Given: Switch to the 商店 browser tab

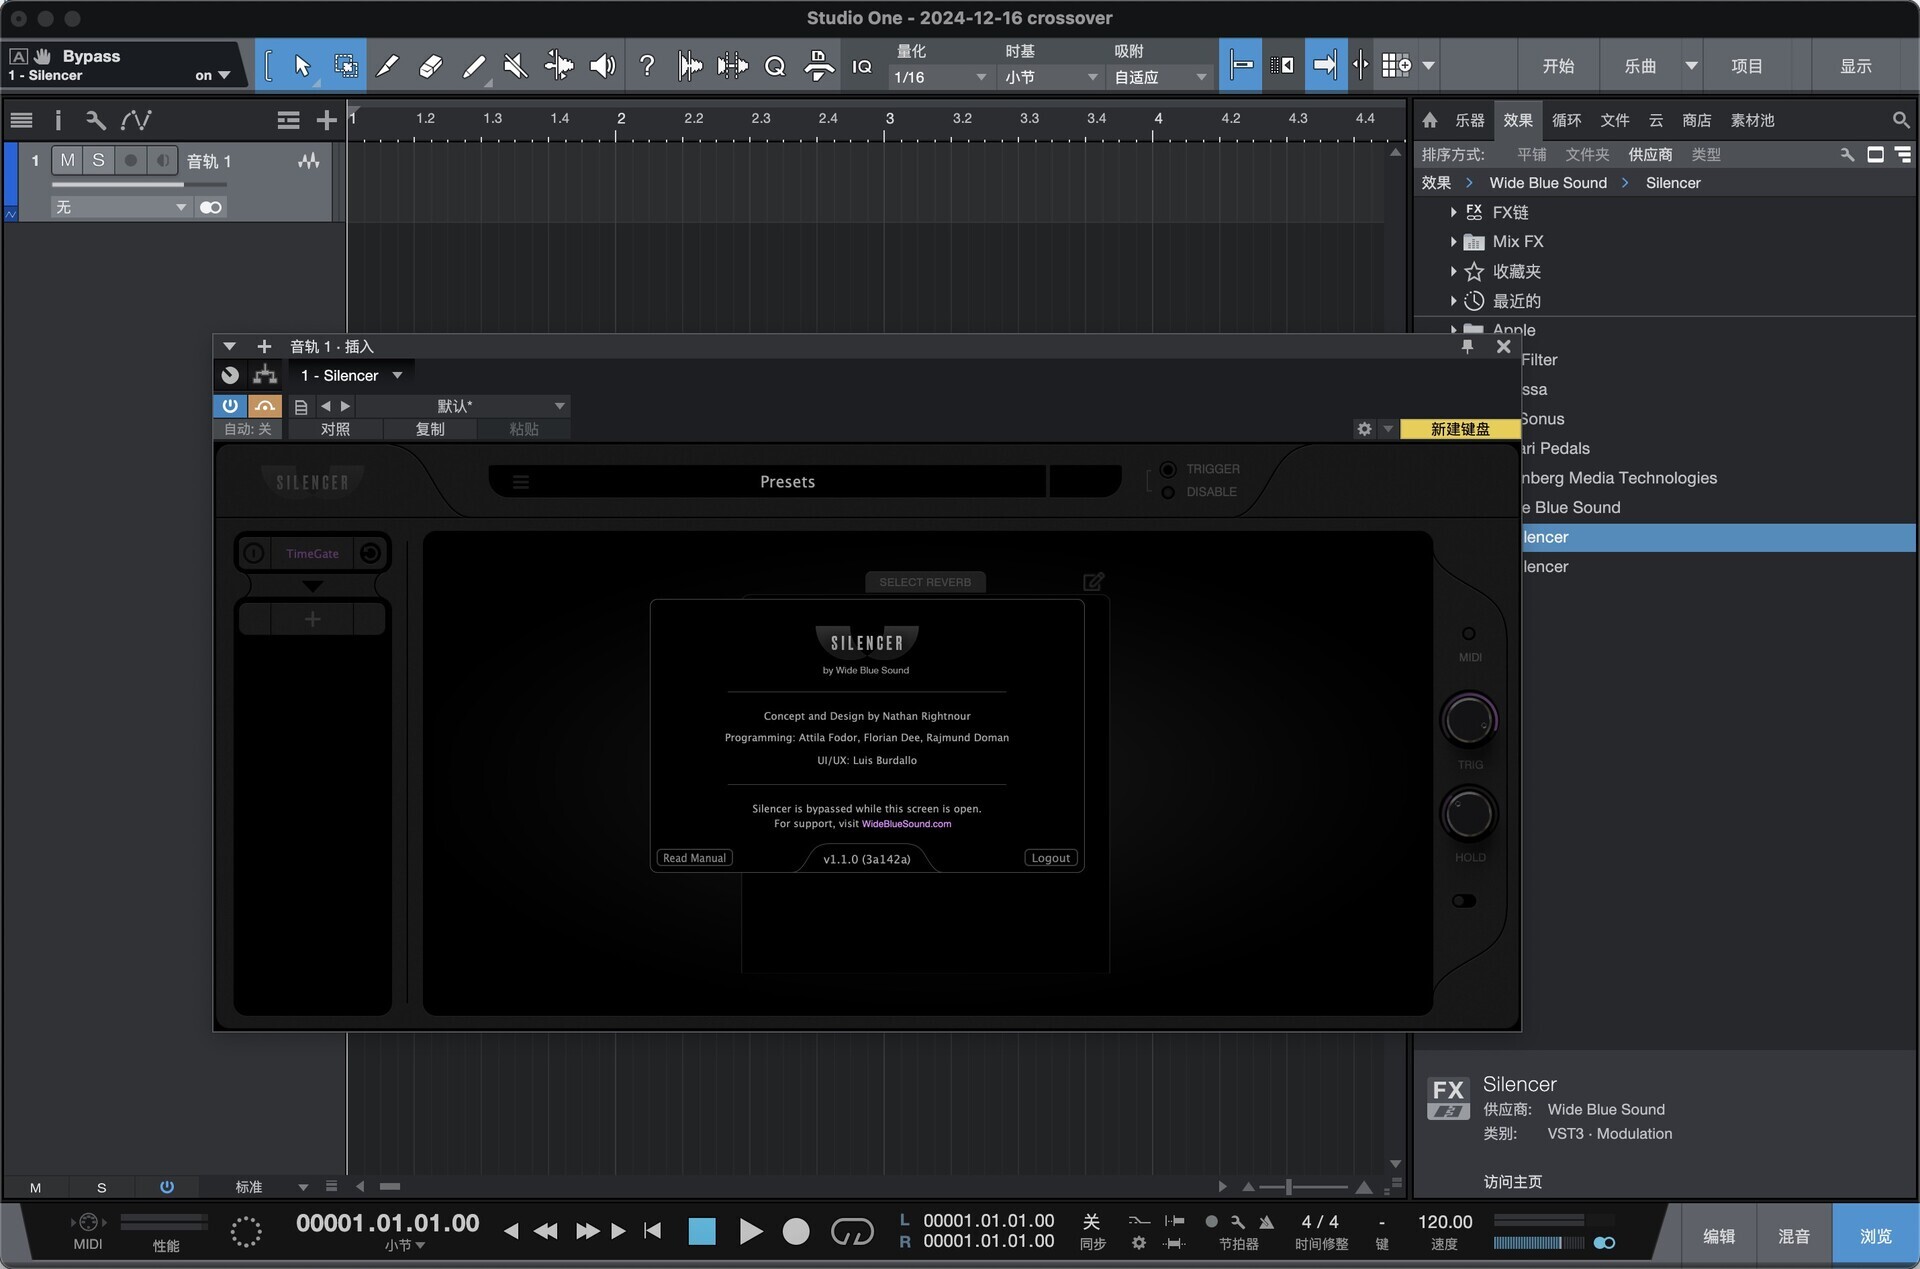Looking at the screenshot, I should tap(1696, 120).
